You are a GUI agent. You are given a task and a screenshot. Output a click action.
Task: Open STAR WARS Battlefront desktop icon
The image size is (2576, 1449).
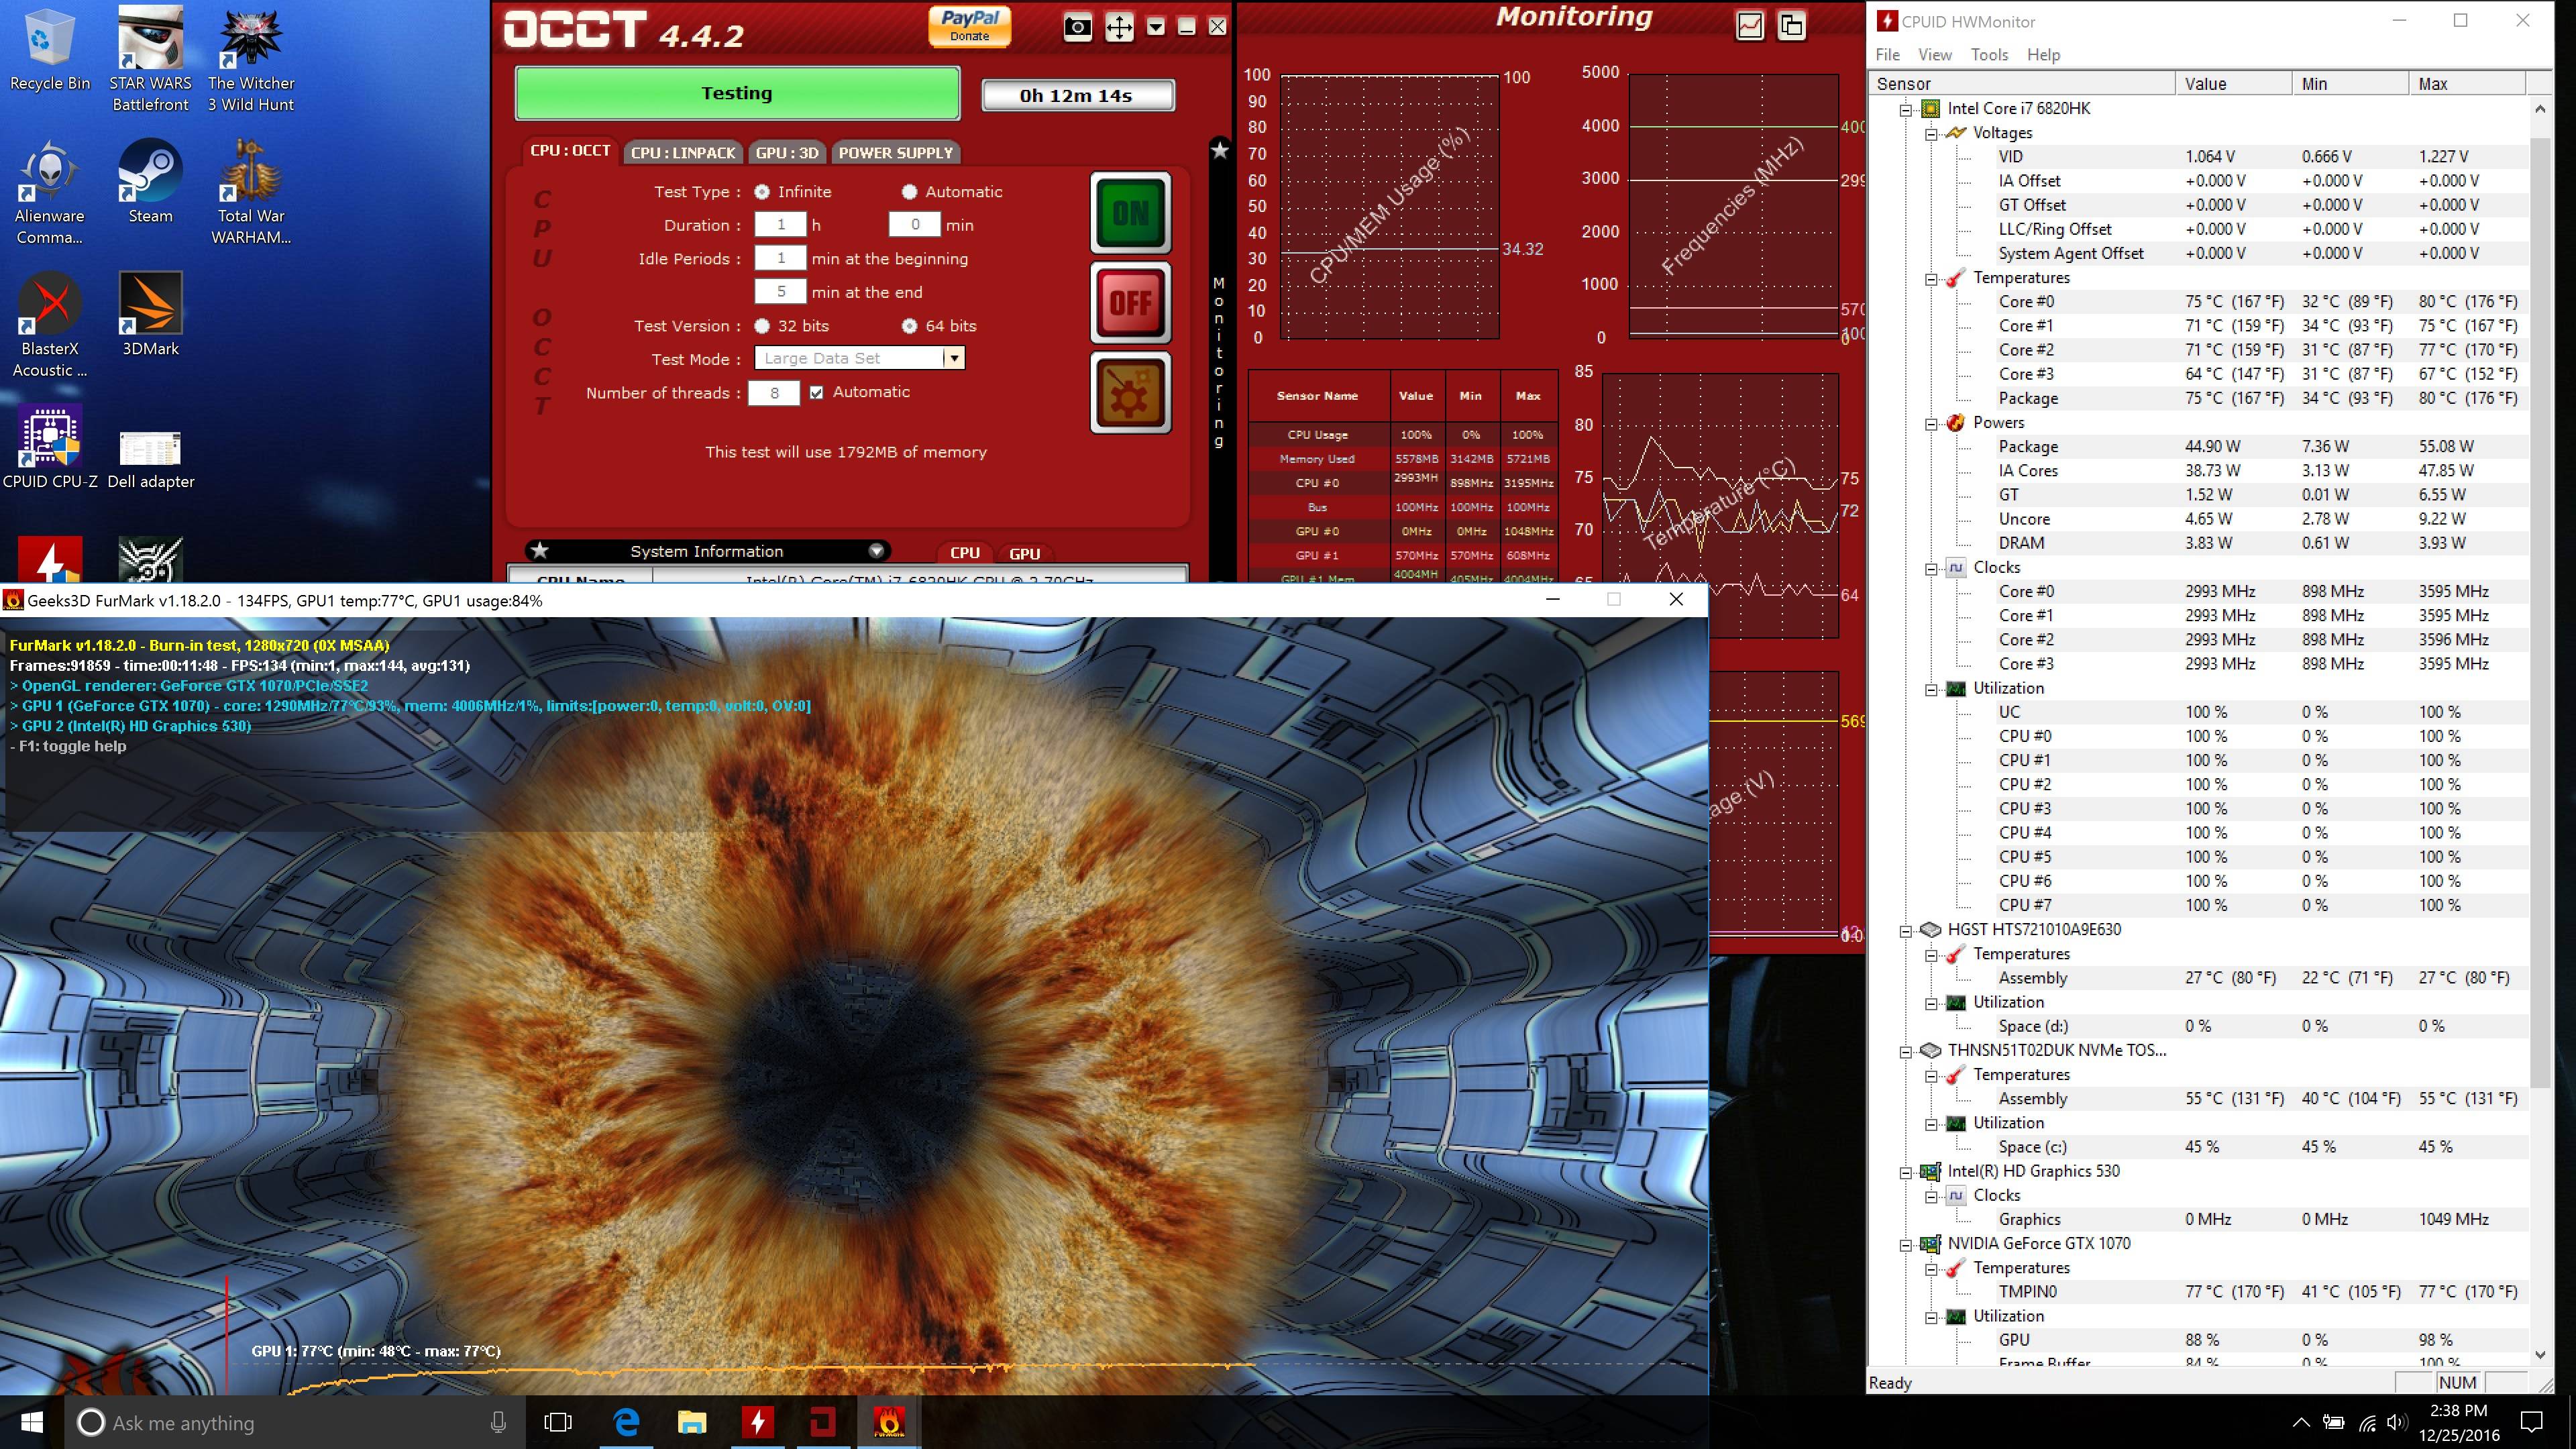point(150,58)
